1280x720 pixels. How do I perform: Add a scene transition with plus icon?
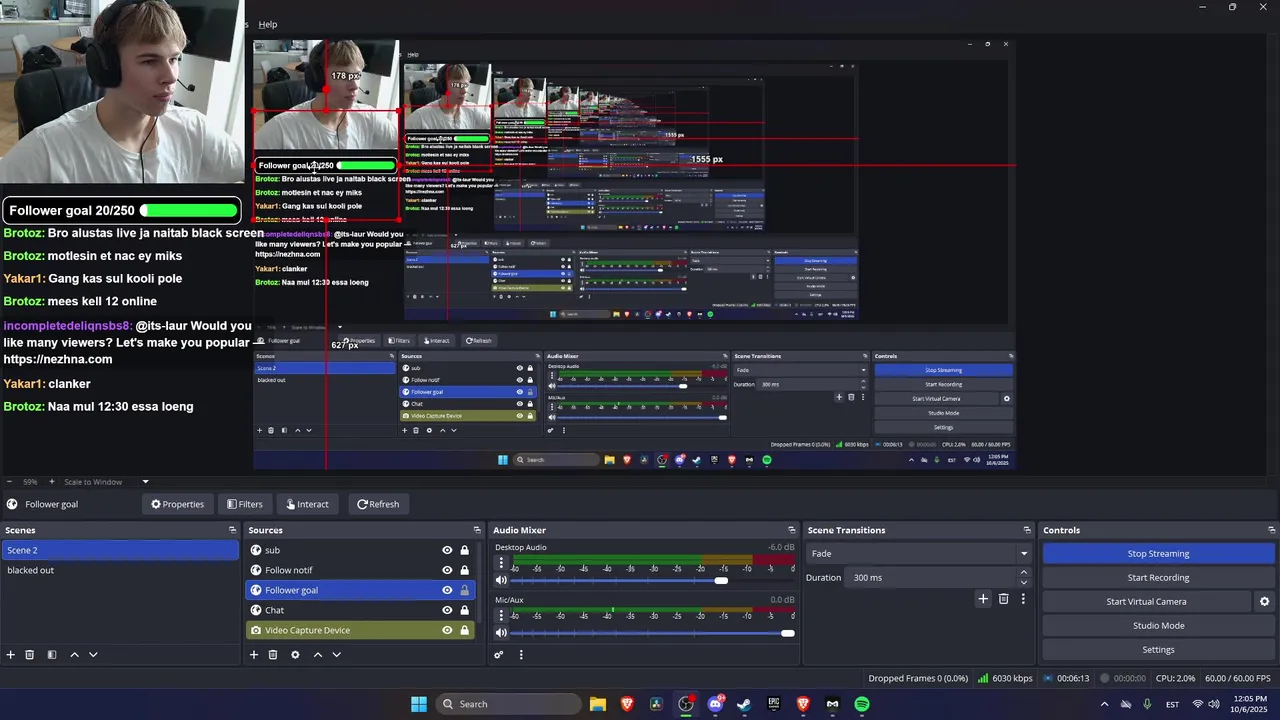[983, 599]
